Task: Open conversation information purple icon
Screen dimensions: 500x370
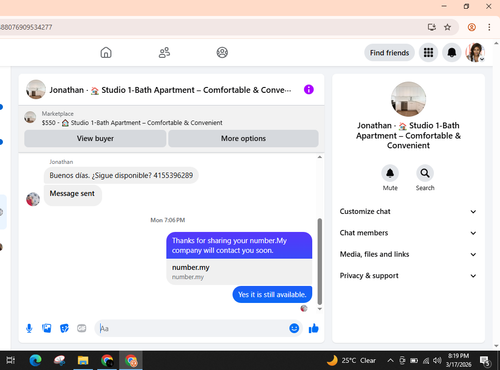Action: click(x=309, y=89)
